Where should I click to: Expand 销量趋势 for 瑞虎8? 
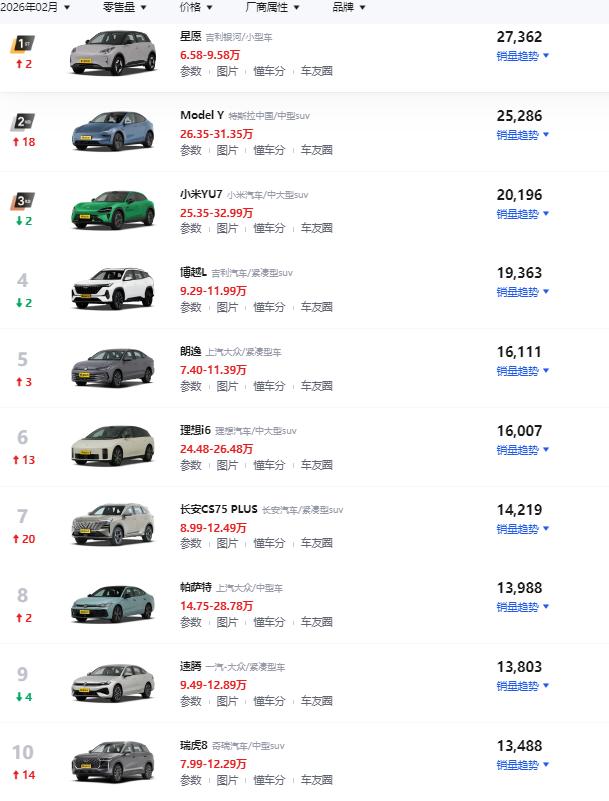click(523, 765)
